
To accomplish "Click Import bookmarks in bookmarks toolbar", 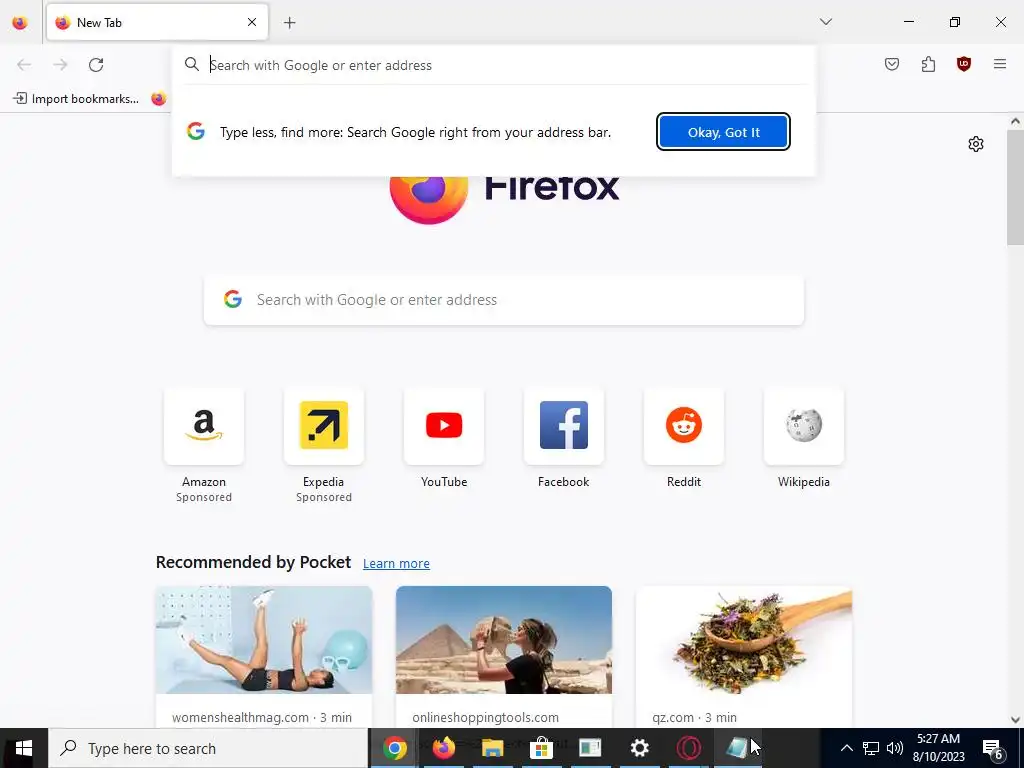I will pos(76,99).
